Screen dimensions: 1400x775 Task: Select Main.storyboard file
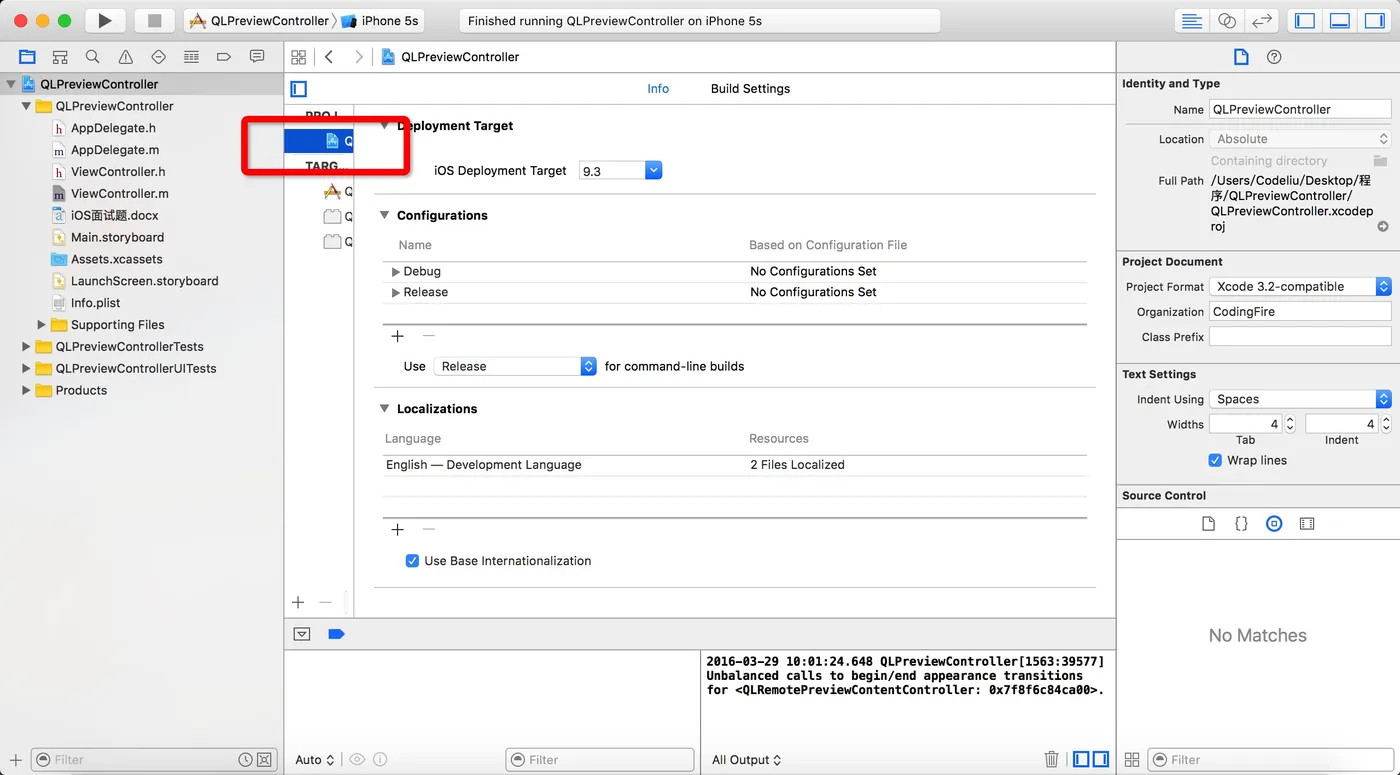pos(117,237)
